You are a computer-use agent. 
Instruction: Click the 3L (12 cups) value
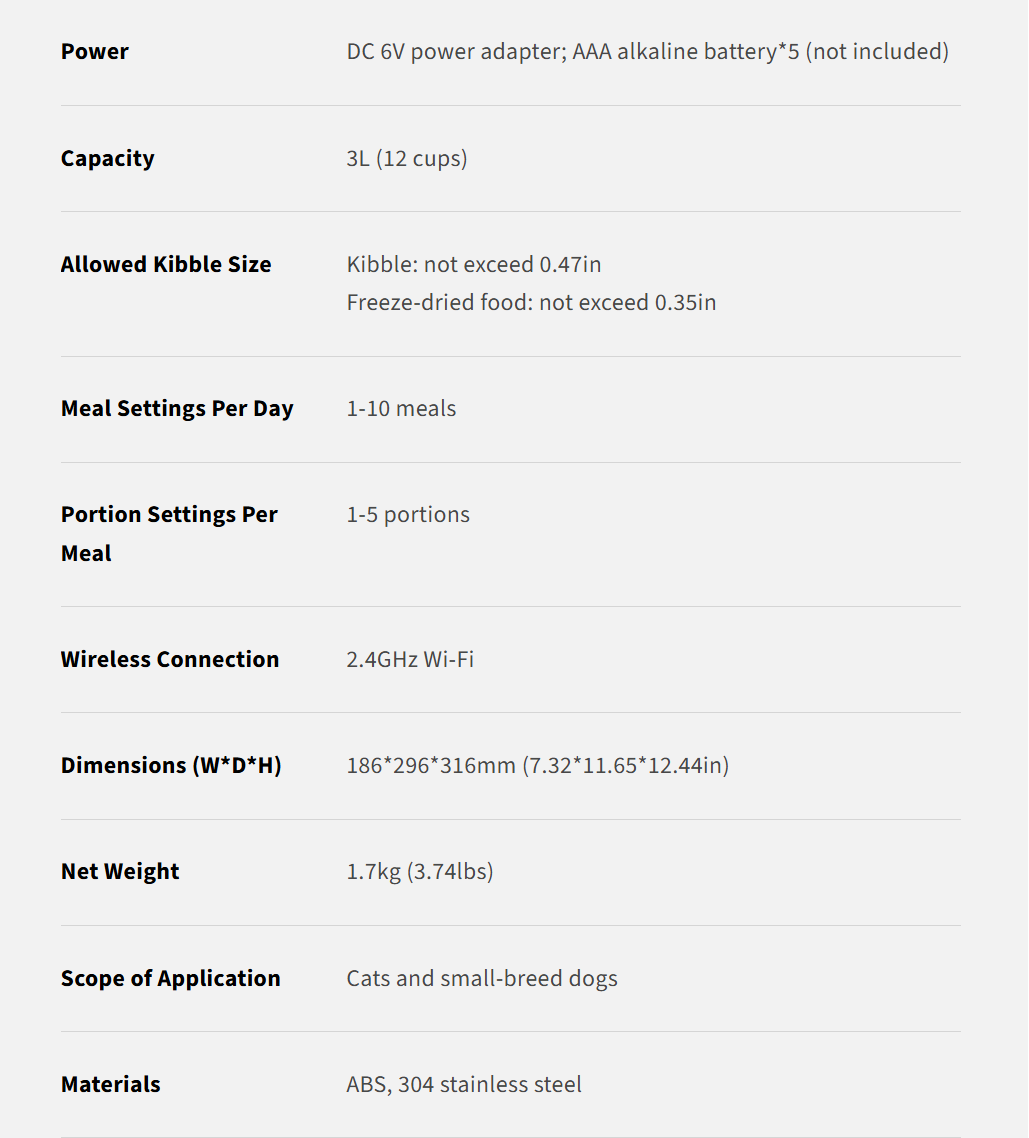407,159
